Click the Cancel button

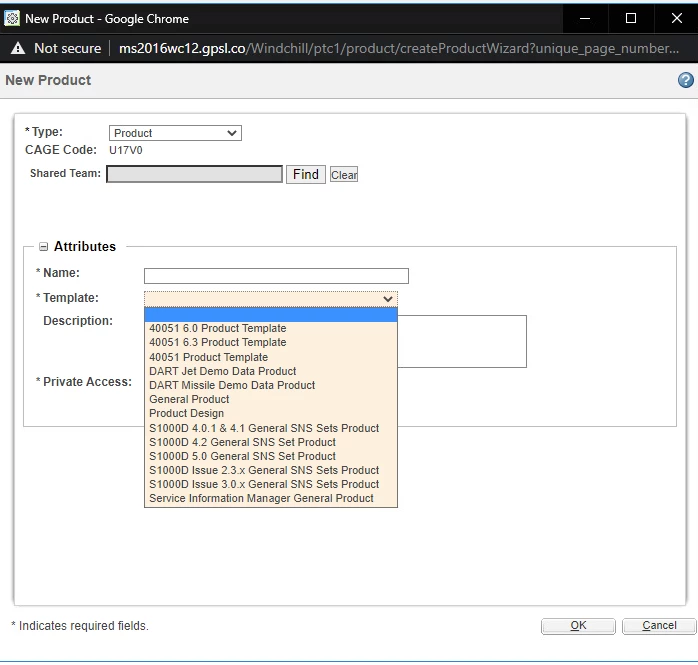659,626
